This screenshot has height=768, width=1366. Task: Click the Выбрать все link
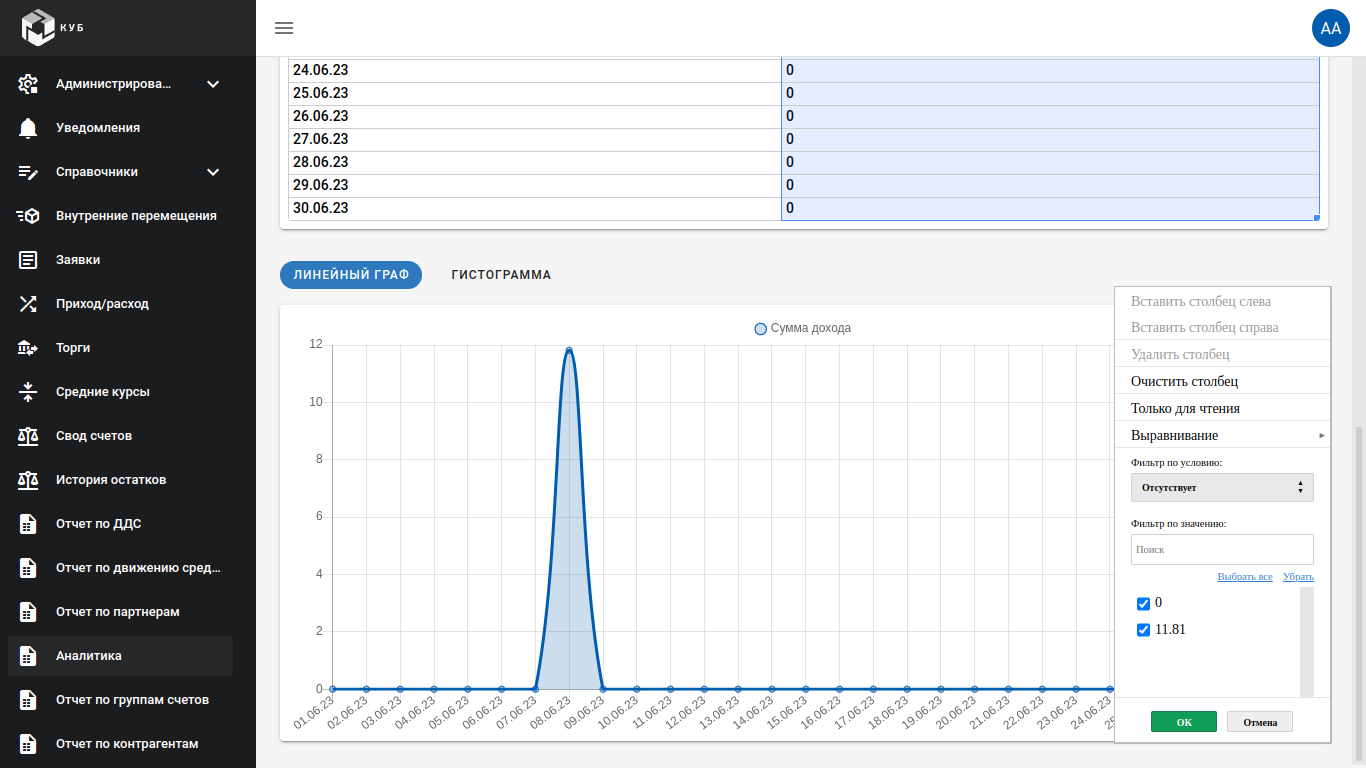[1245, 577]
